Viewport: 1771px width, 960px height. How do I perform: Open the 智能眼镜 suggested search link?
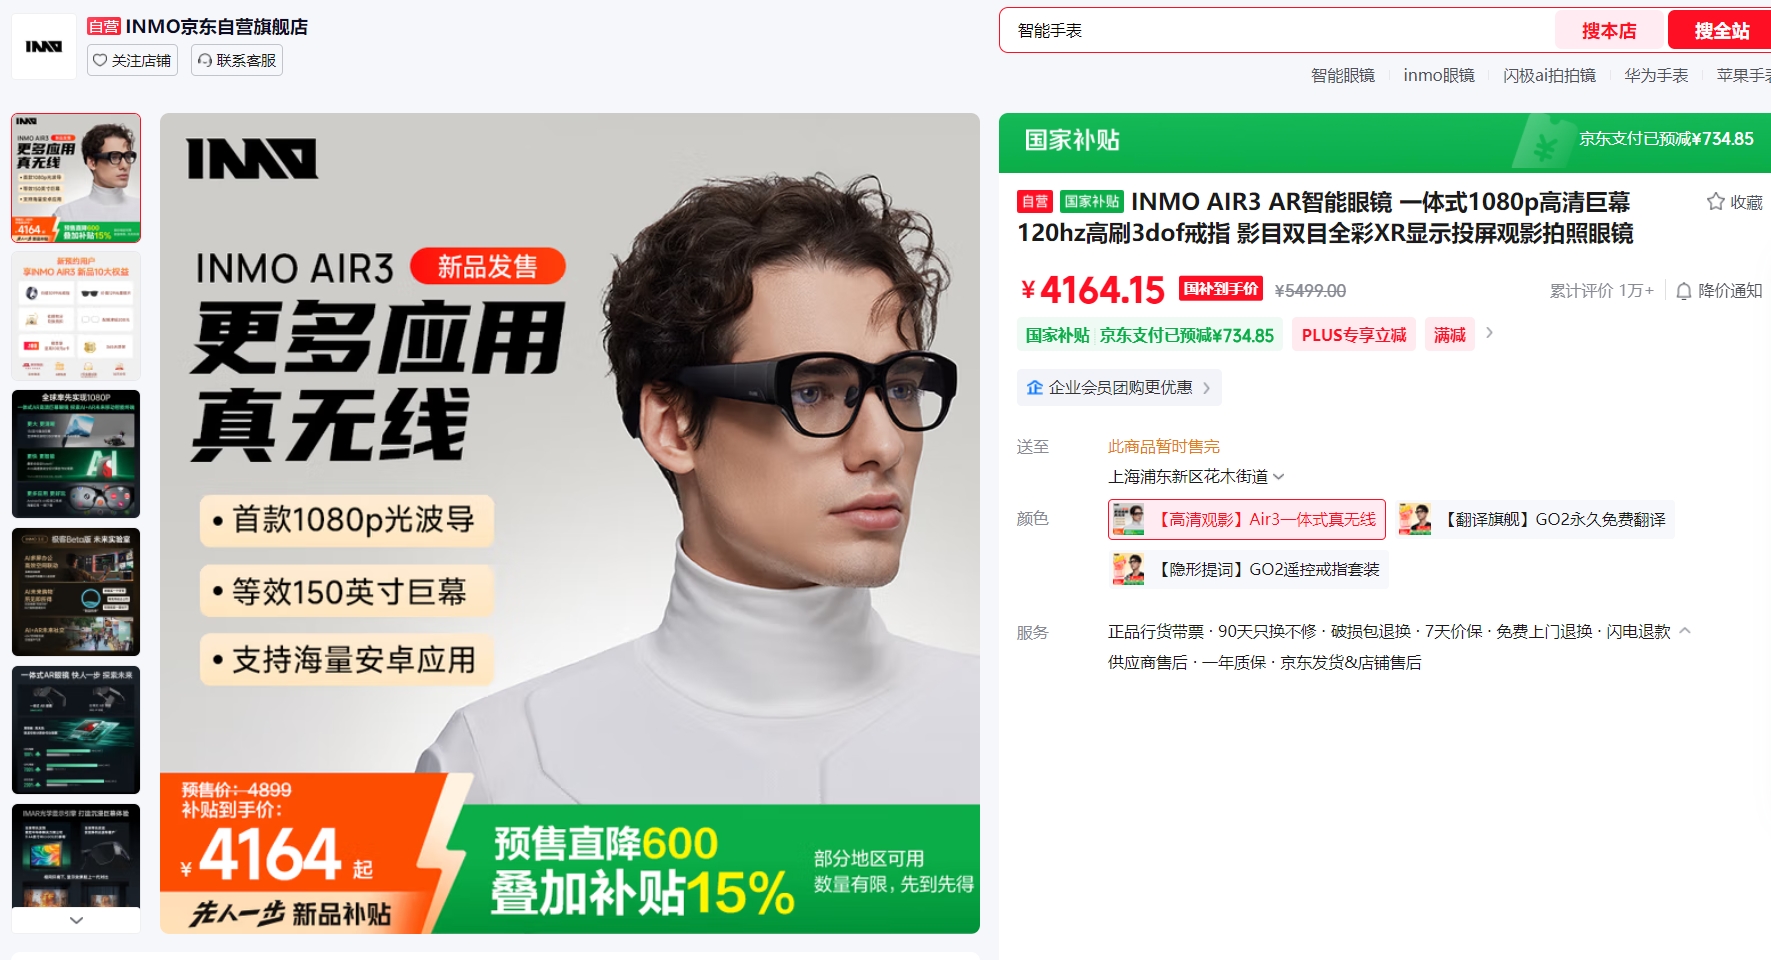(x=1343, y=75)
